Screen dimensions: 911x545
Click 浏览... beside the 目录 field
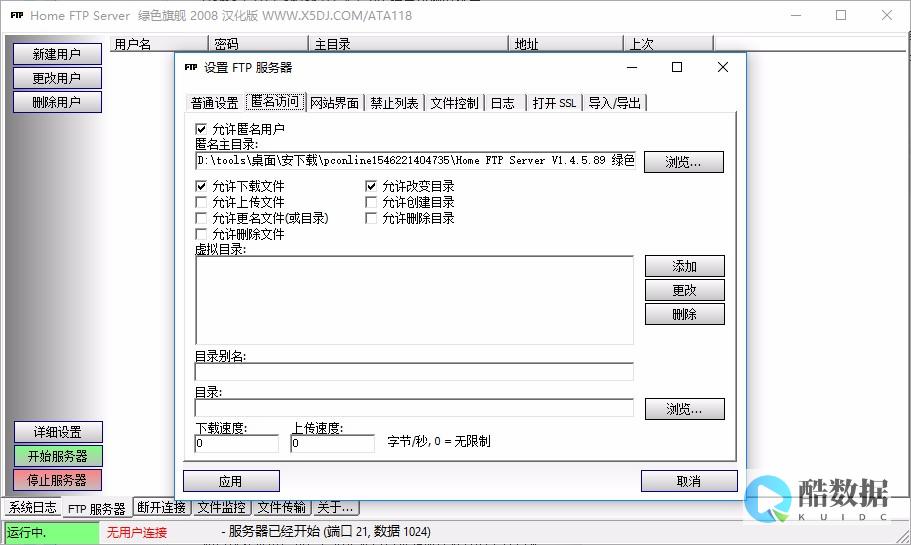point(684,409)
